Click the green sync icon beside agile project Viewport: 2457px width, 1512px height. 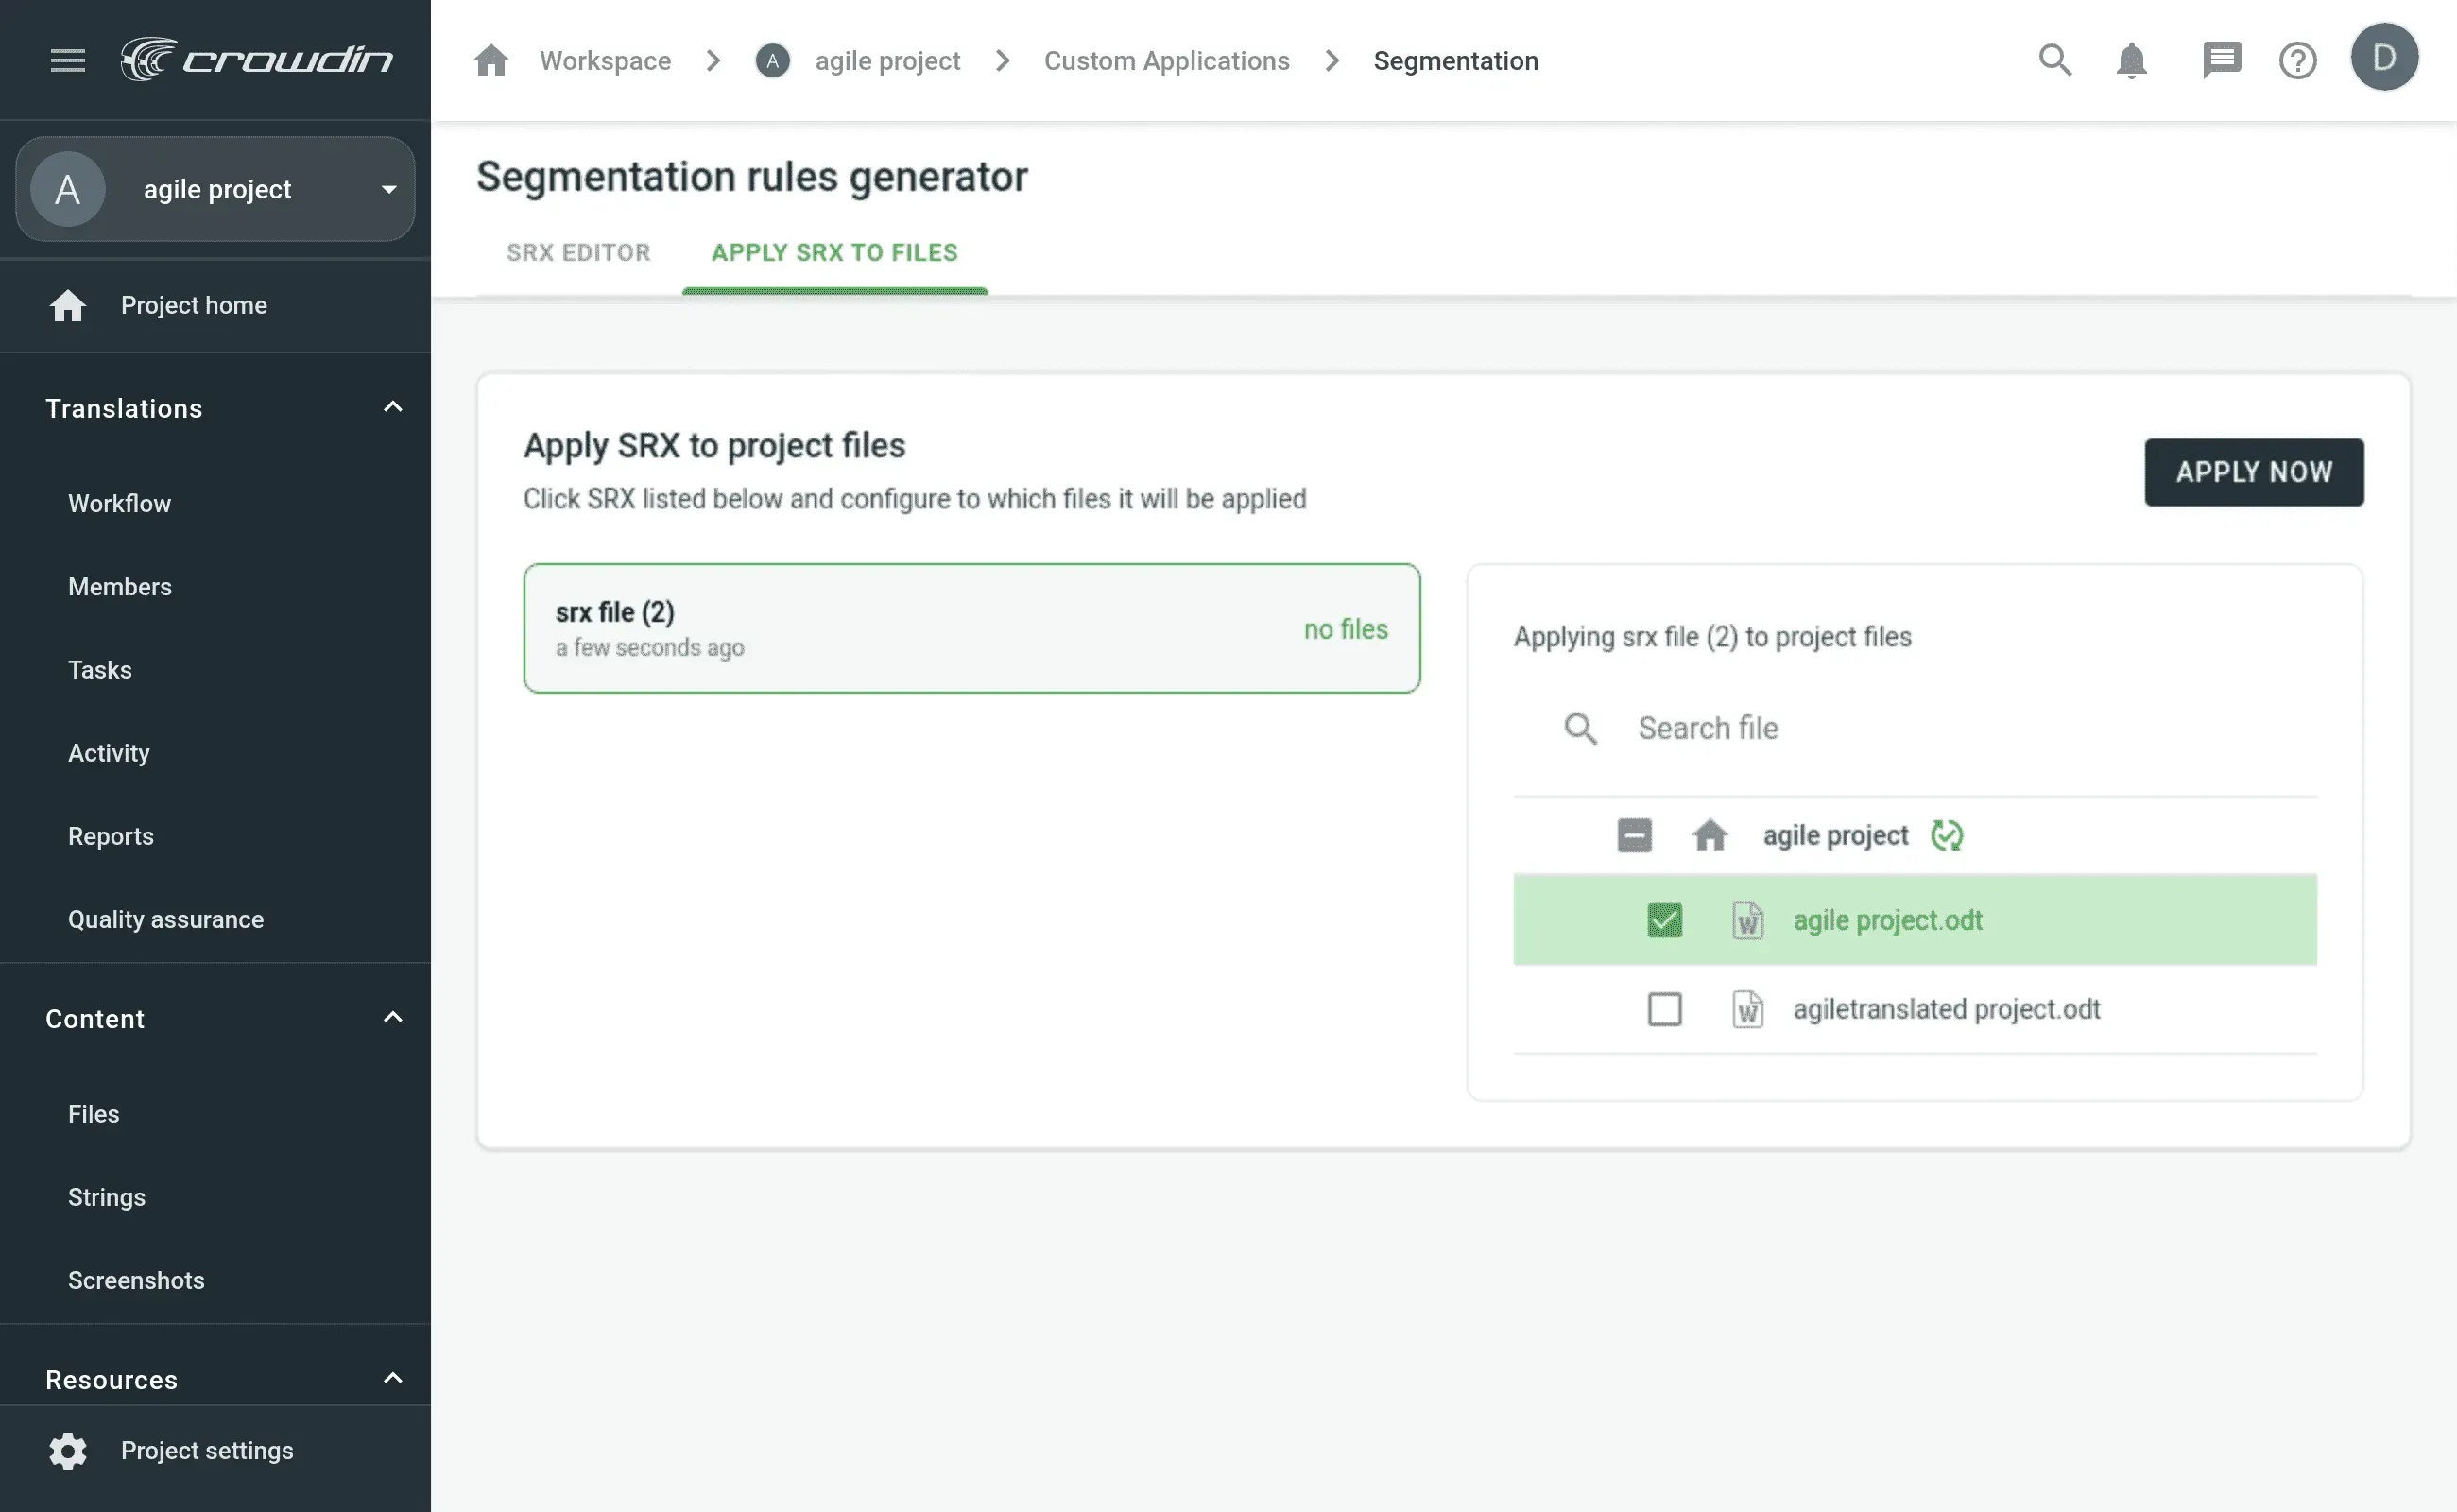pos(1946,835)
